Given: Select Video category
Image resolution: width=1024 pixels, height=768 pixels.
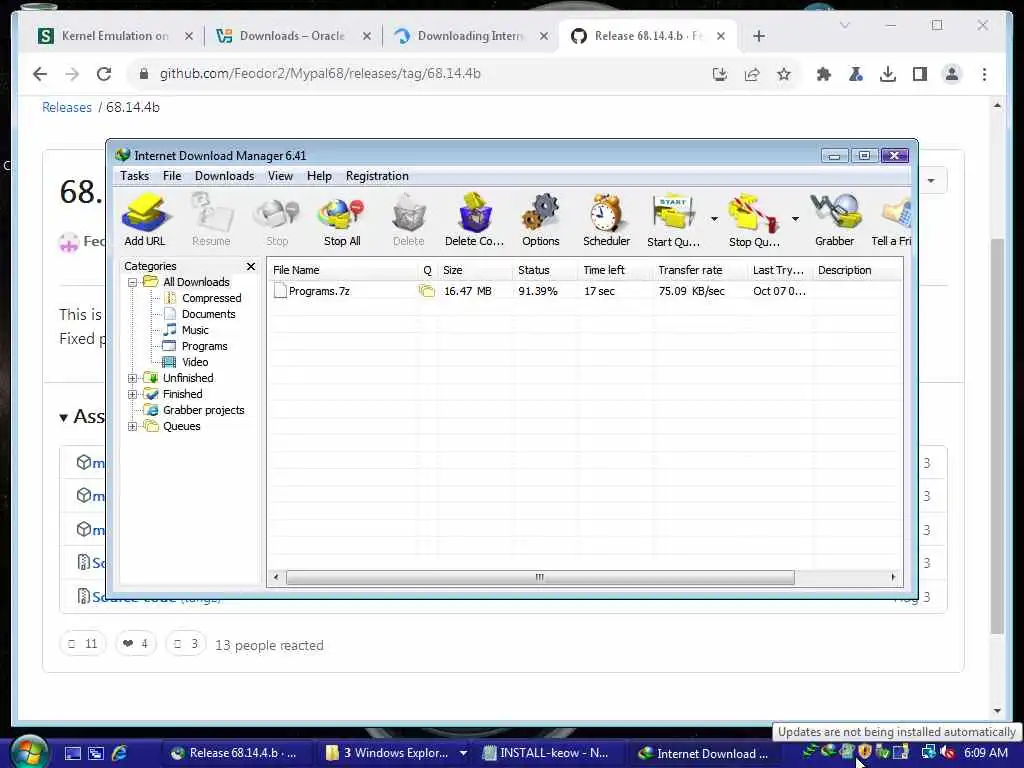Looking at the screenshot, I should tap(195, 362).
